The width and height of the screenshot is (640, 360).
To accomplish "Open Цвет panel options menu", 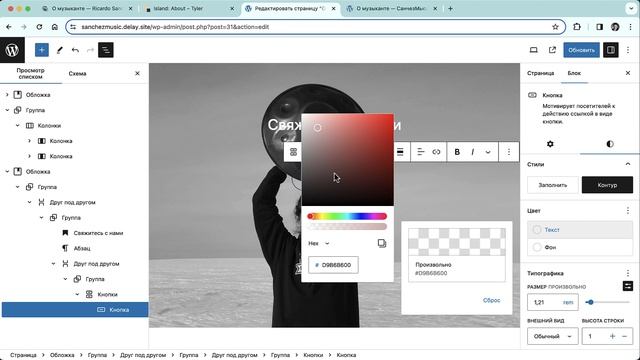I will tap(628, 211).
